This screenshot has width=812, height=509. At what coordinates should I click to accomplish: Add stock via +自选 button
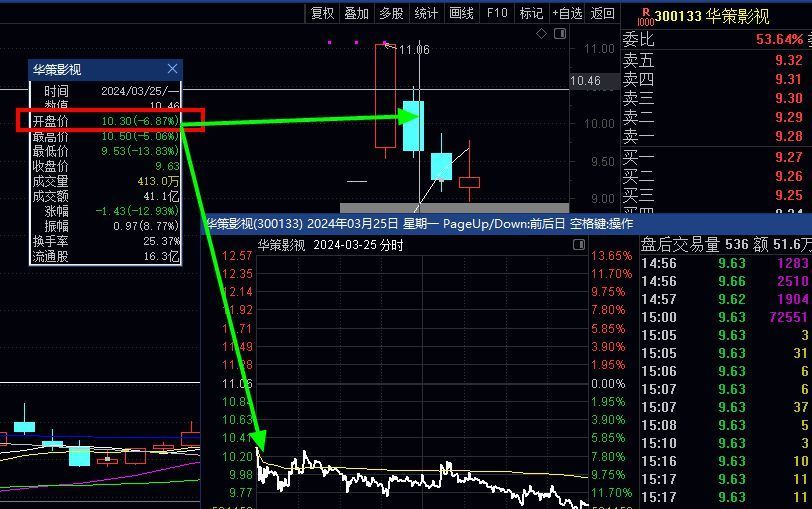click(x=567, y=13)
